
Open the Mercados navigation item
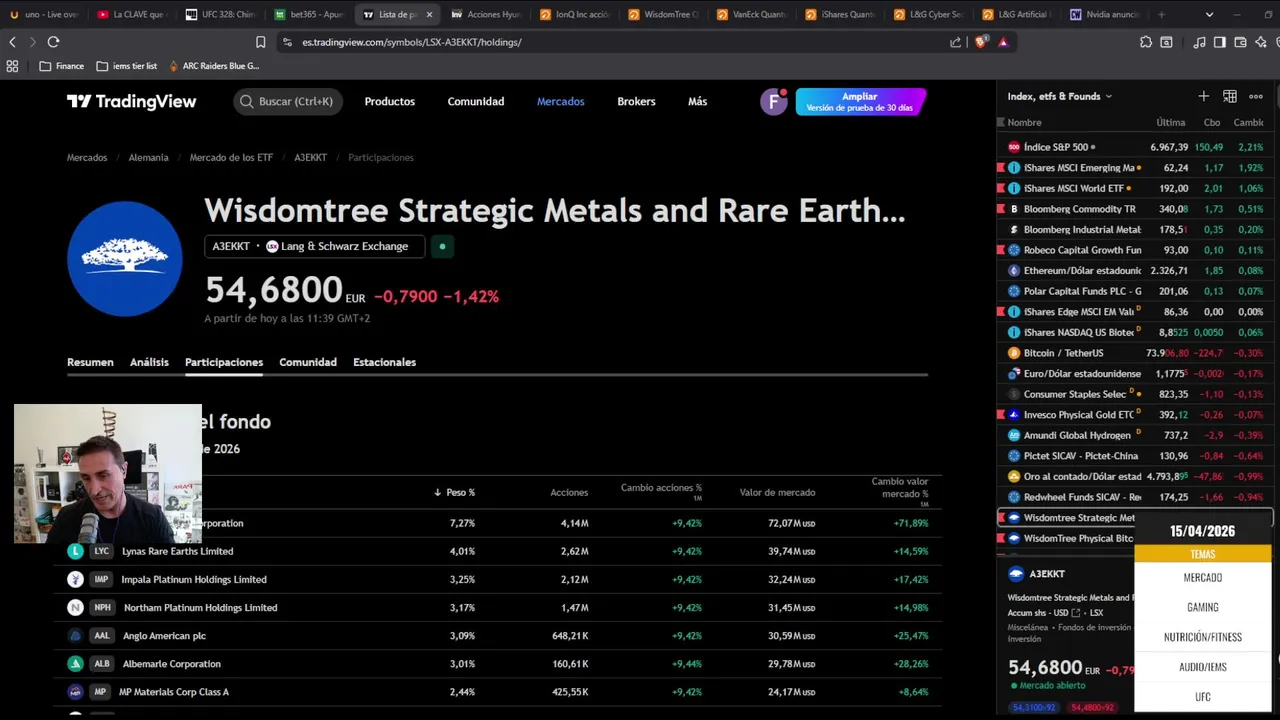click(560, 102)
